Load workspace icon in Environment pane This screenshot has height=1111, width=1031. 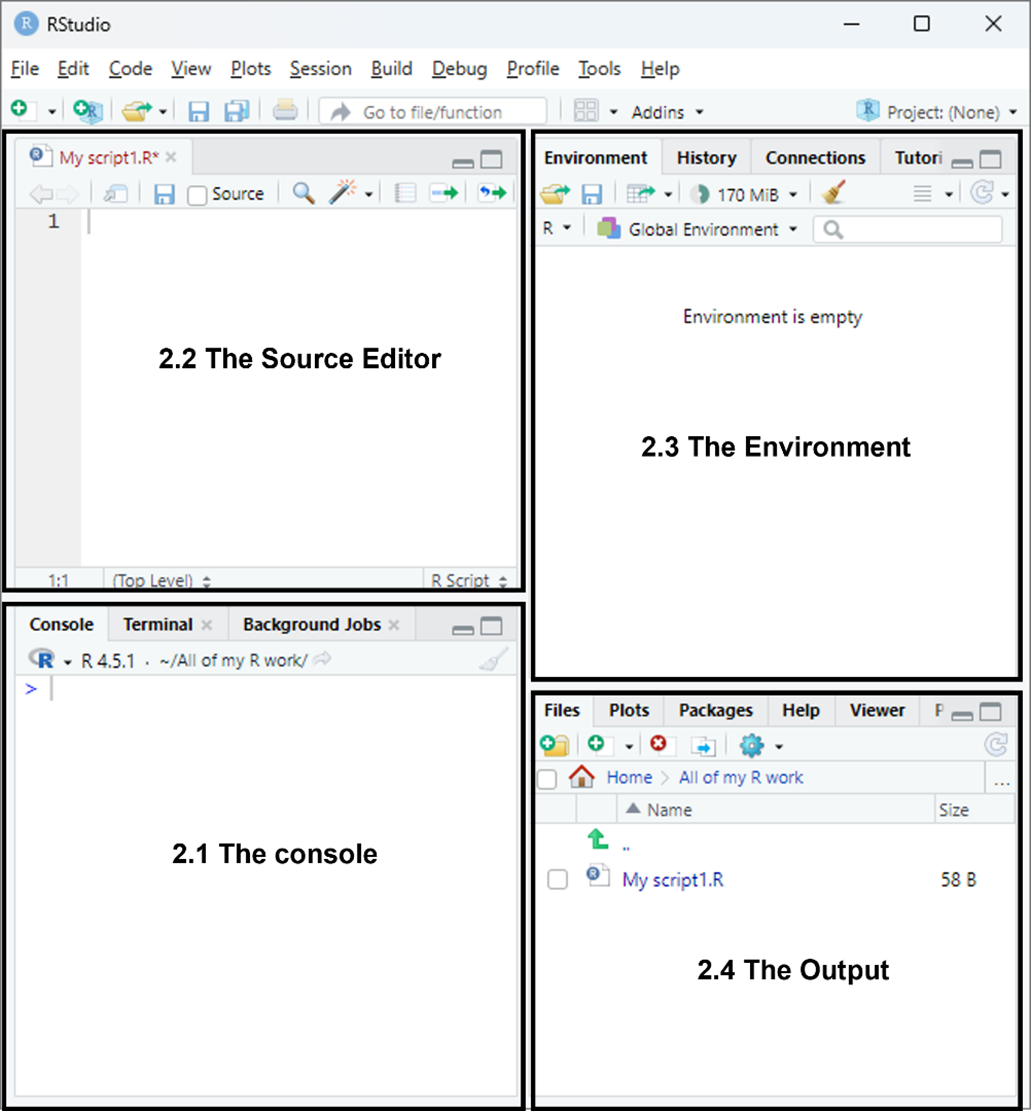555,193
